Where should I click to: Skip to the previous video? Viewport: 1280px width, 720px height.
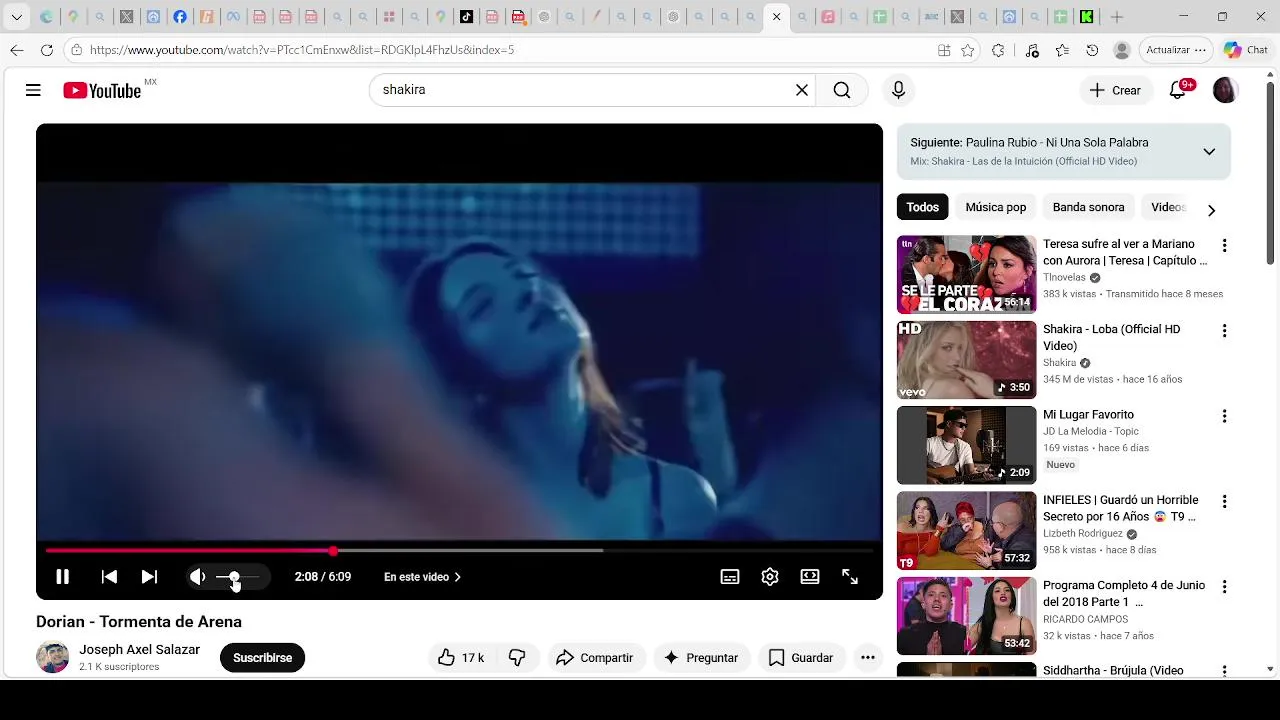point(109,577)
